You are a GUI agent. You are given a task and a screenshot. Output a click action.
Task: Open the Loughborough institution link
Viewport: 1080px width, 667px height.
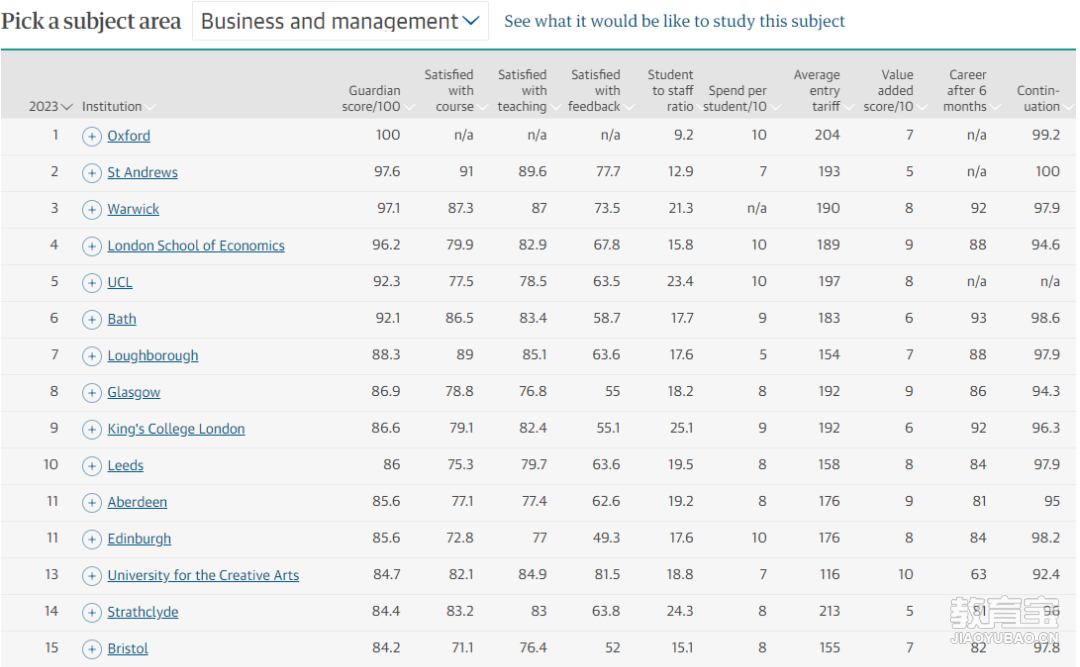point(153,356)
